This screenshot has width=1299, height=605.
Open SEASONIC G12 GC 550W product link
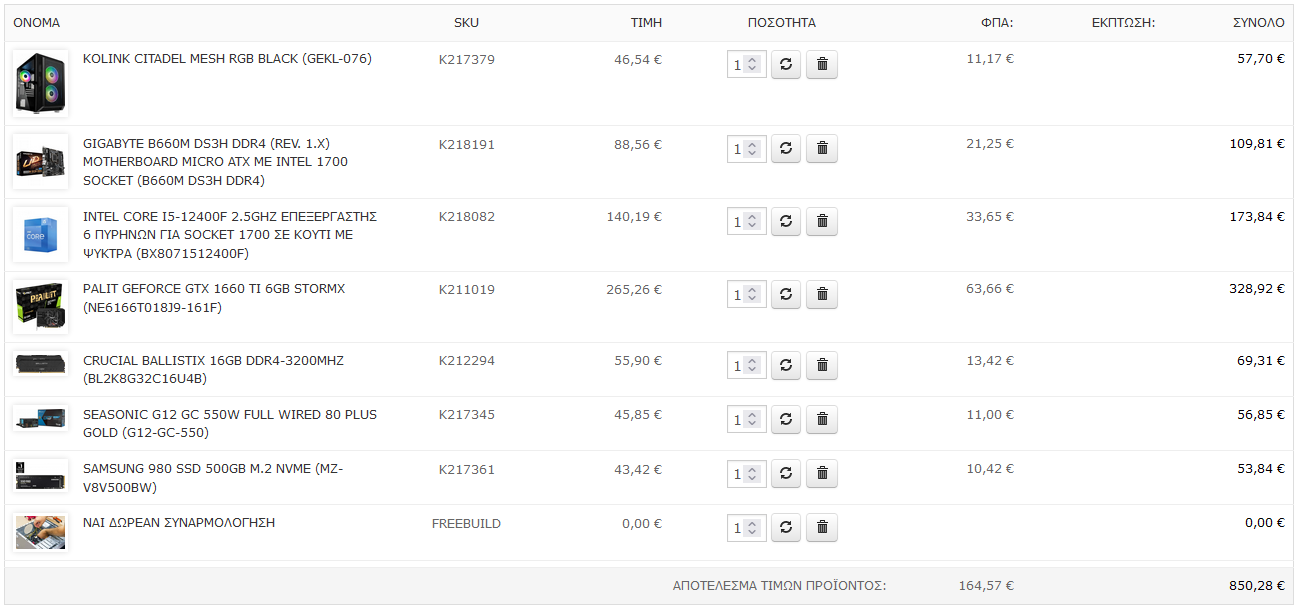point(230,424)
